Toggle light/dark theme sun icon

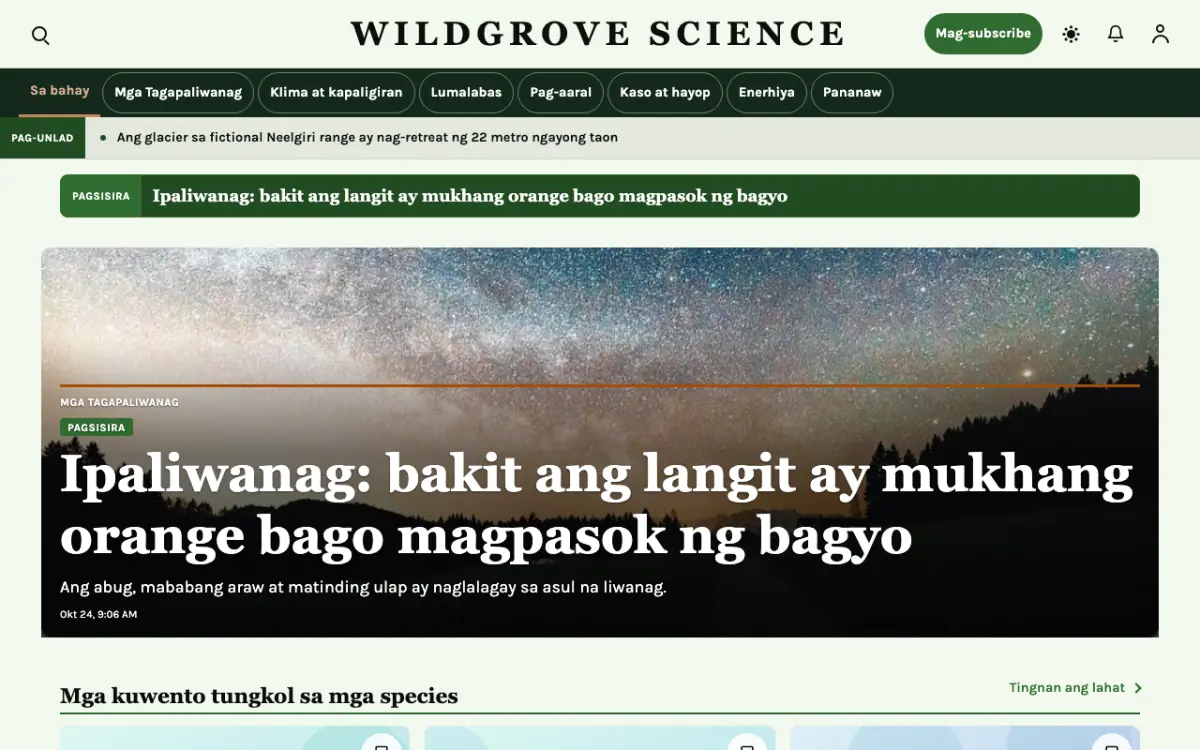[1071, 34]
